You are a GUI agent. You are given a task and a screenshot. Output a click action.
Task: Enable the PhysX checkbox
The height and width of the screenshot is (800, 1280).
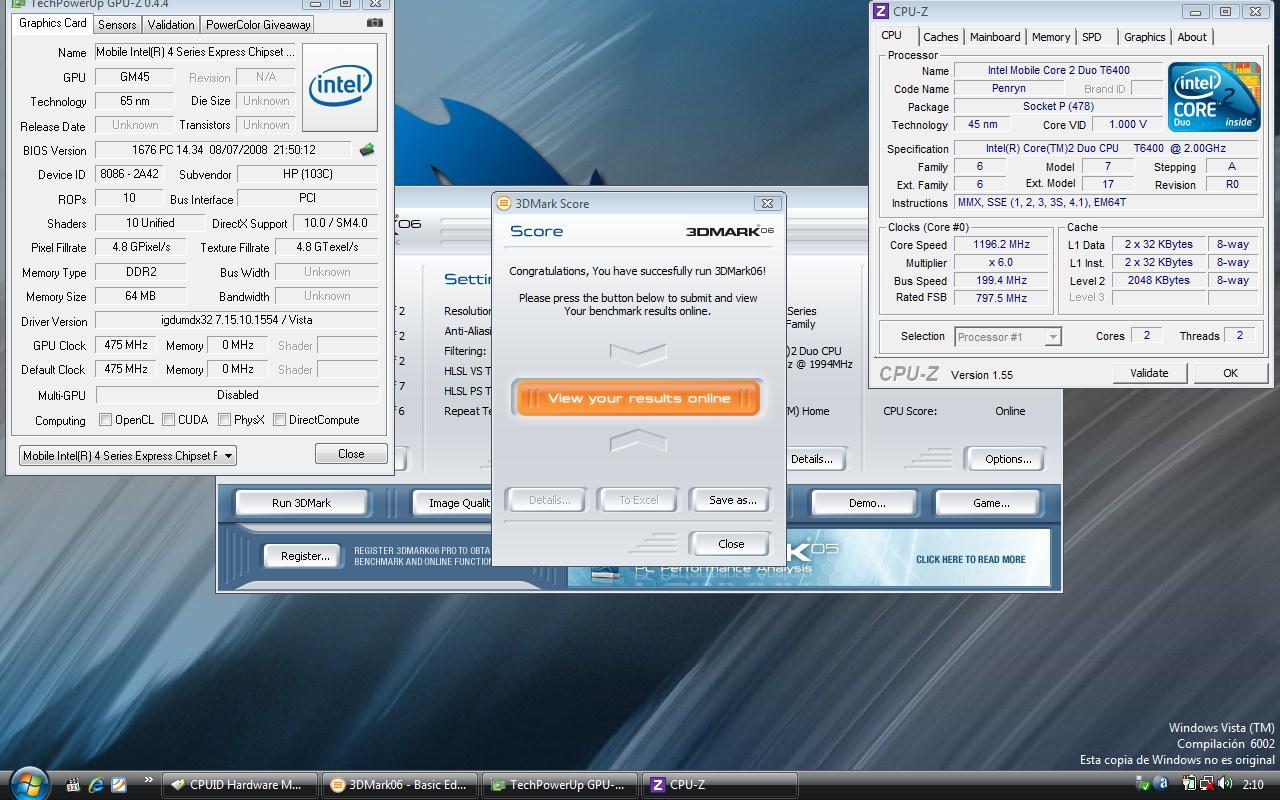224,420
